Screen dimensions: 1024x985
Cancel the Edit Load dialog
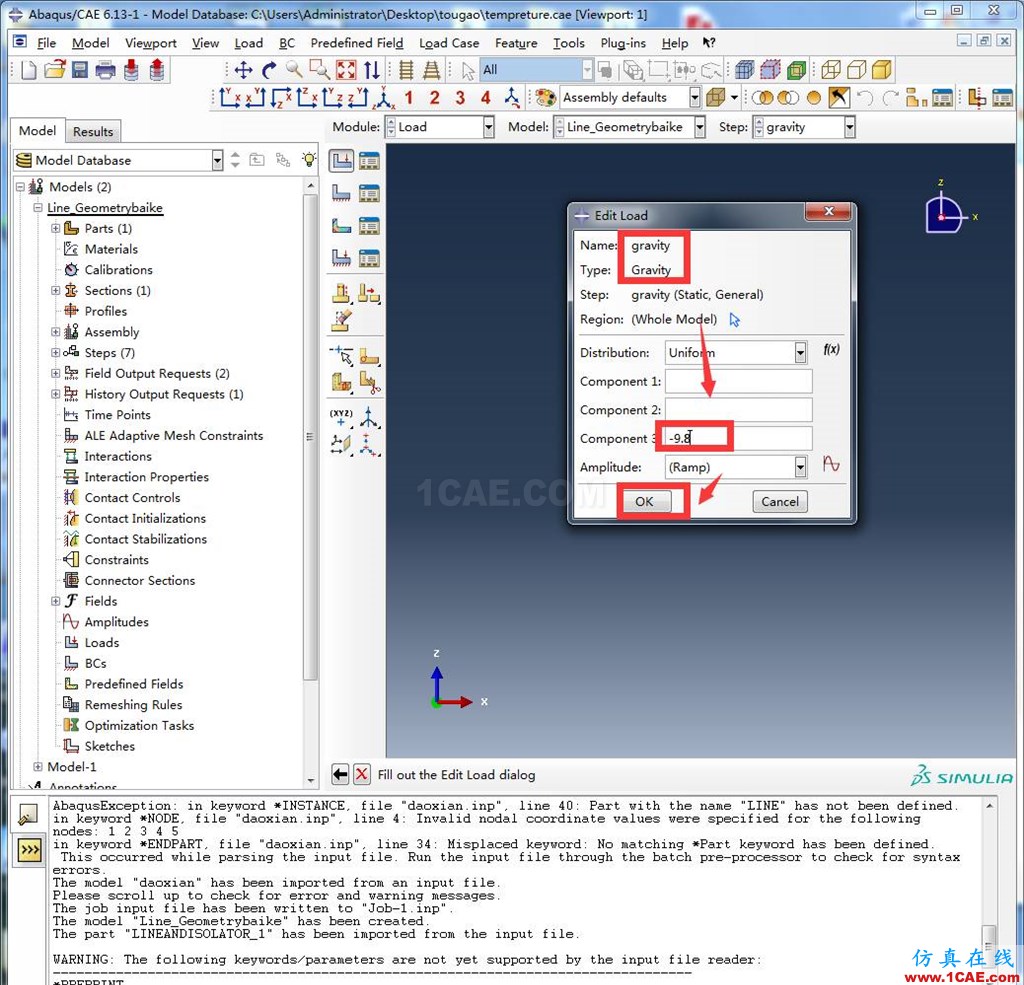coord(780,502)
